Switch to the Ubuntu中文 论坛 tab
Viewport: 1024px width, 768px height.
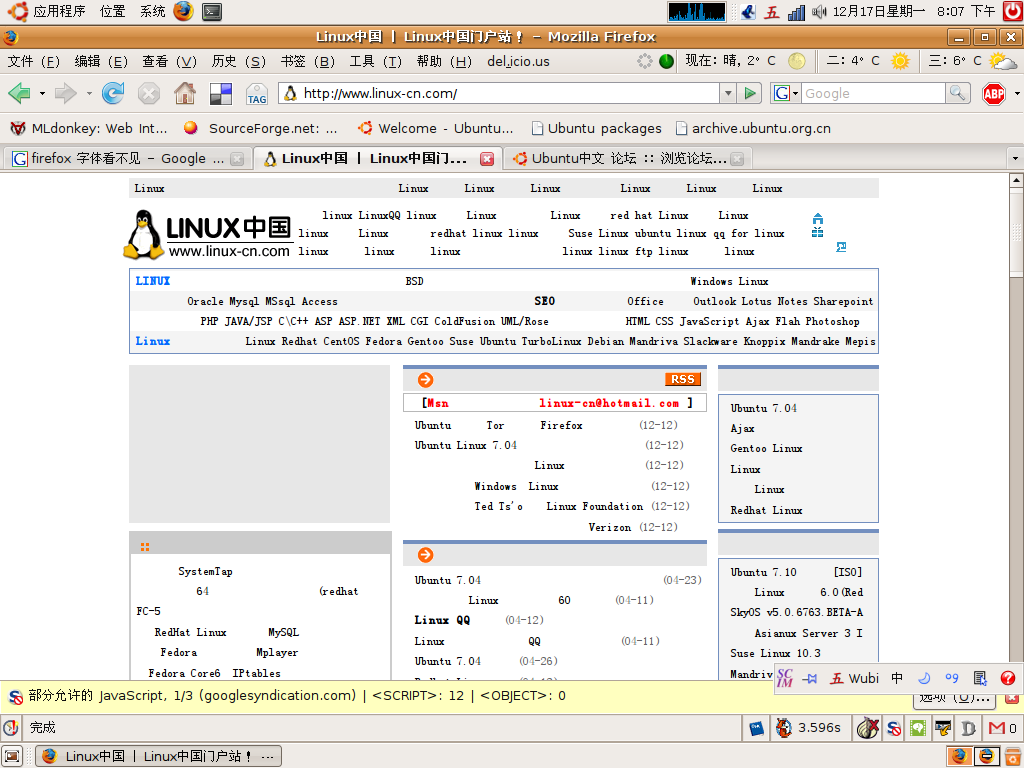[x=628, y=158]
